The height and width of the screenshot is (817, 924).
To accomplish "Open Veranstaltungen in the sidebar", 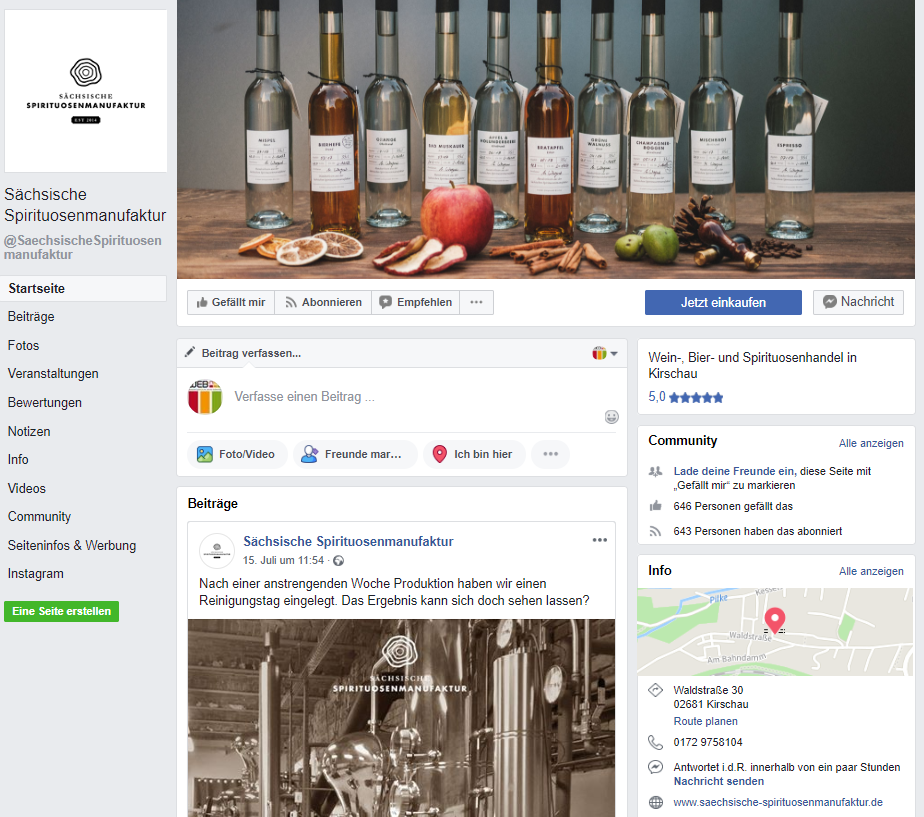I will coord(53,374).
